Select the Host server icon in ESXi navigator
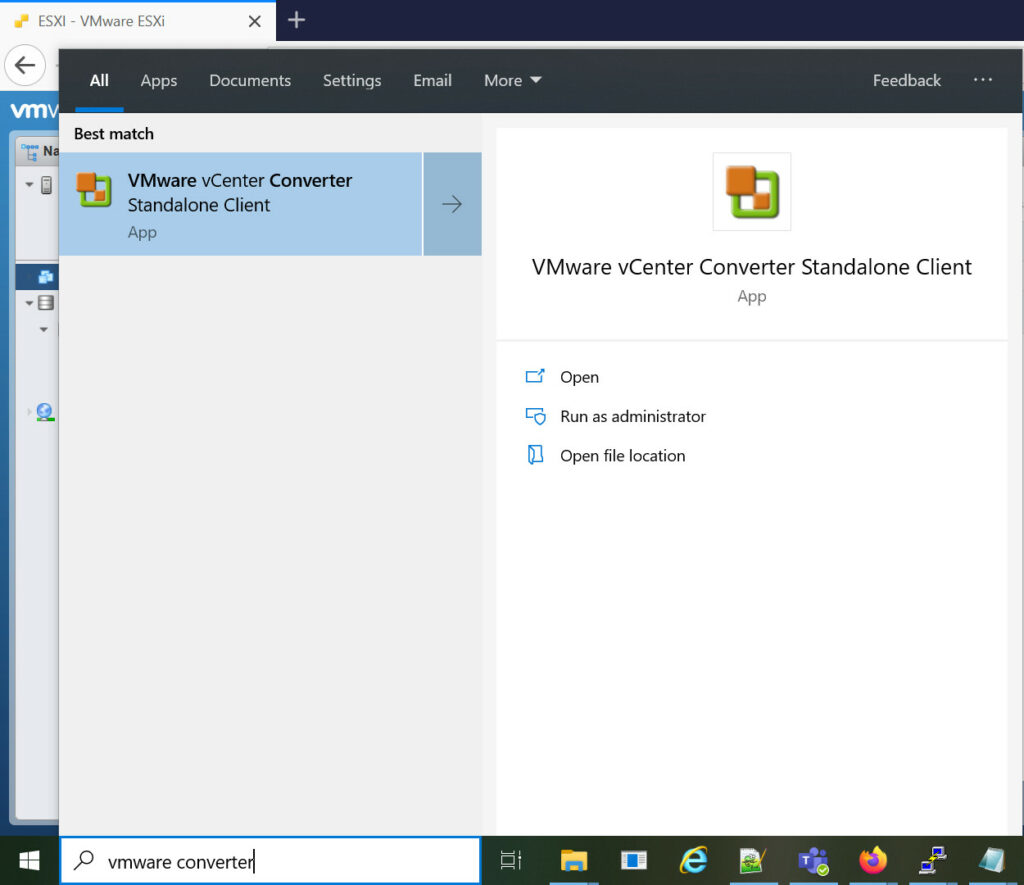Screen dimensions: 1024x885 (x=46, y=185)
